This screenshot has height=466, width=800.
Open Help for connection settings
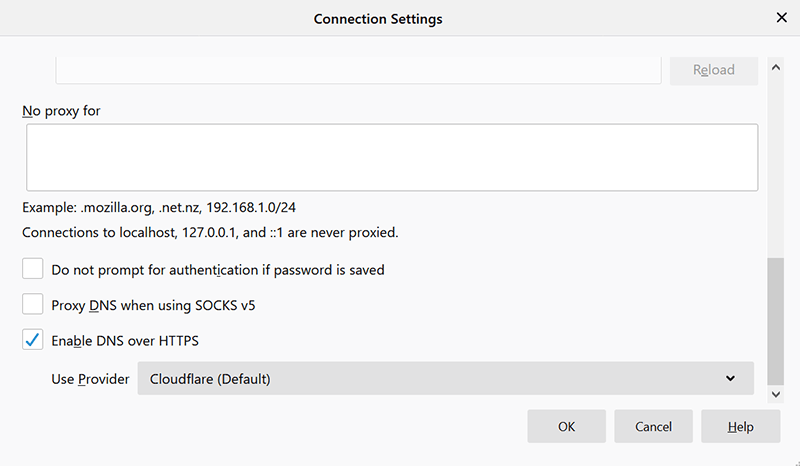[740, 427]
